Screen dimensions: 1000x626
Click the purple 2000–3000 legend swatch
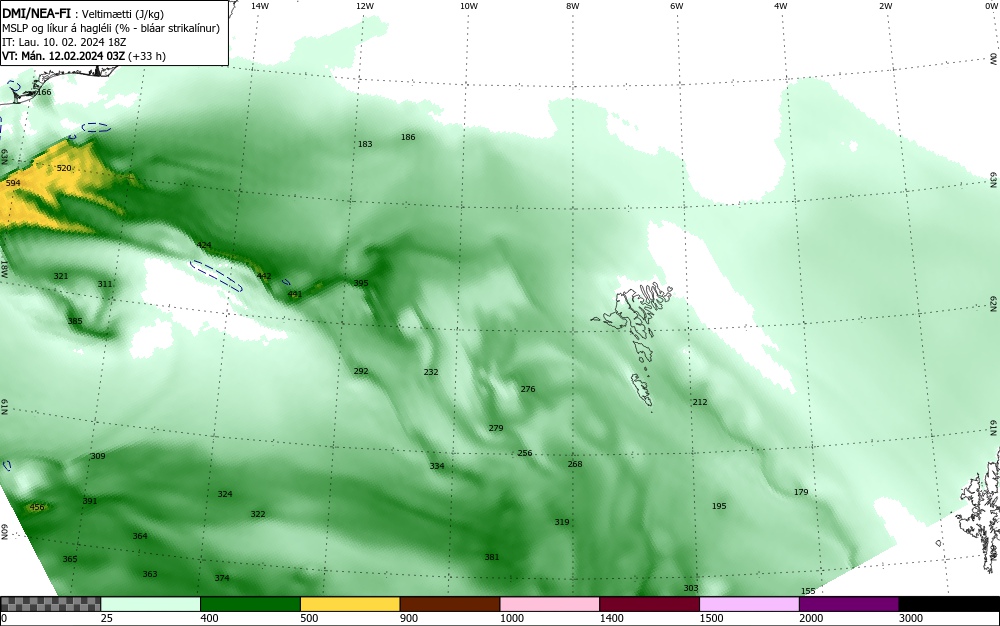coord(849,604)
